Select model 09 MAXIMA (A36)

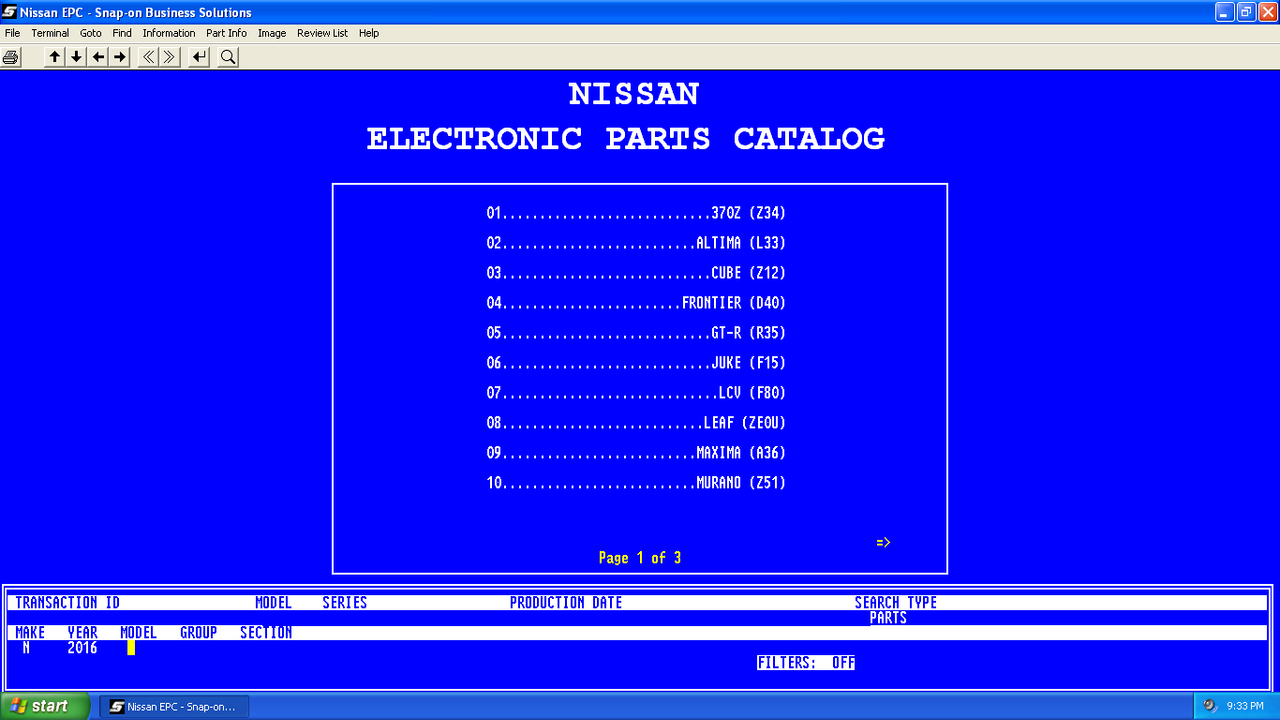pyautogui.click(x=637, y=453)
